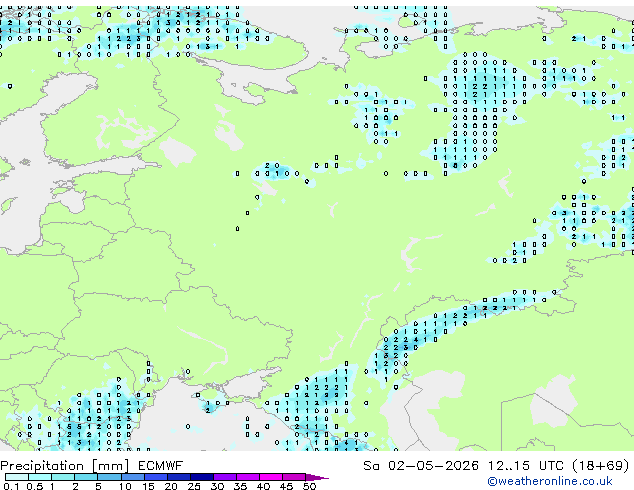Click the 0.1–0.5 mm palest legend swatch
Screen dimensions: 634x490
tap(17, 477)
